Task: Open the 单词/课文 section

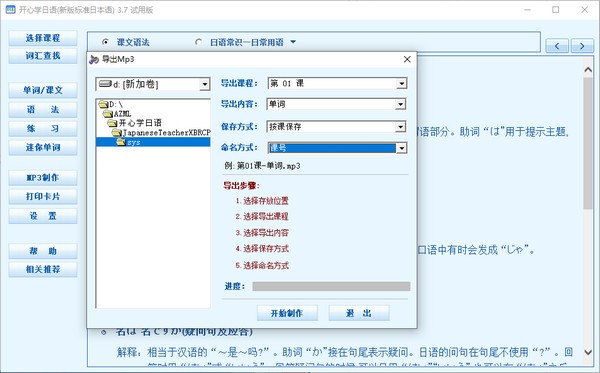Action: [x=43, y=90]
